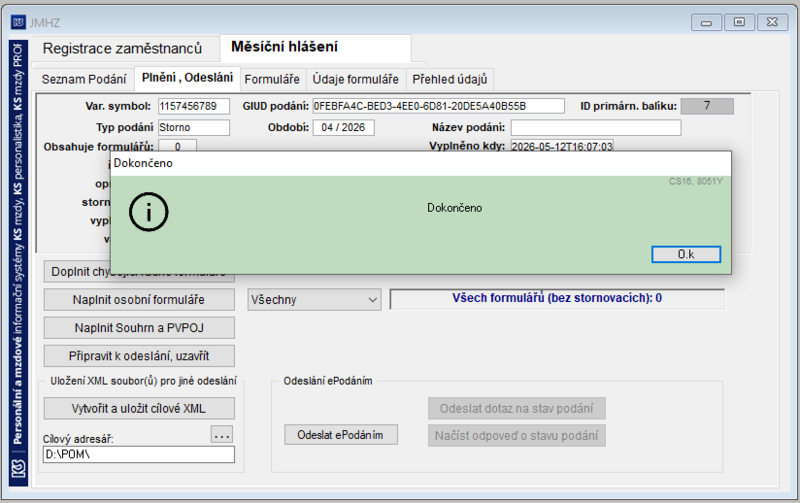This screenshot has height=503, width=800.
Task: Click the Vyplněno kdy timestamp field
Action: [562, 146]
